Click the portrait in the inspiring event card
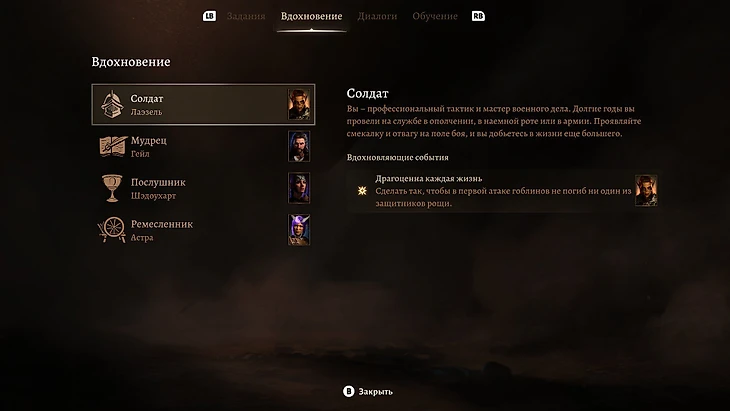Viewport: 730px width, 411px height. 646,190
